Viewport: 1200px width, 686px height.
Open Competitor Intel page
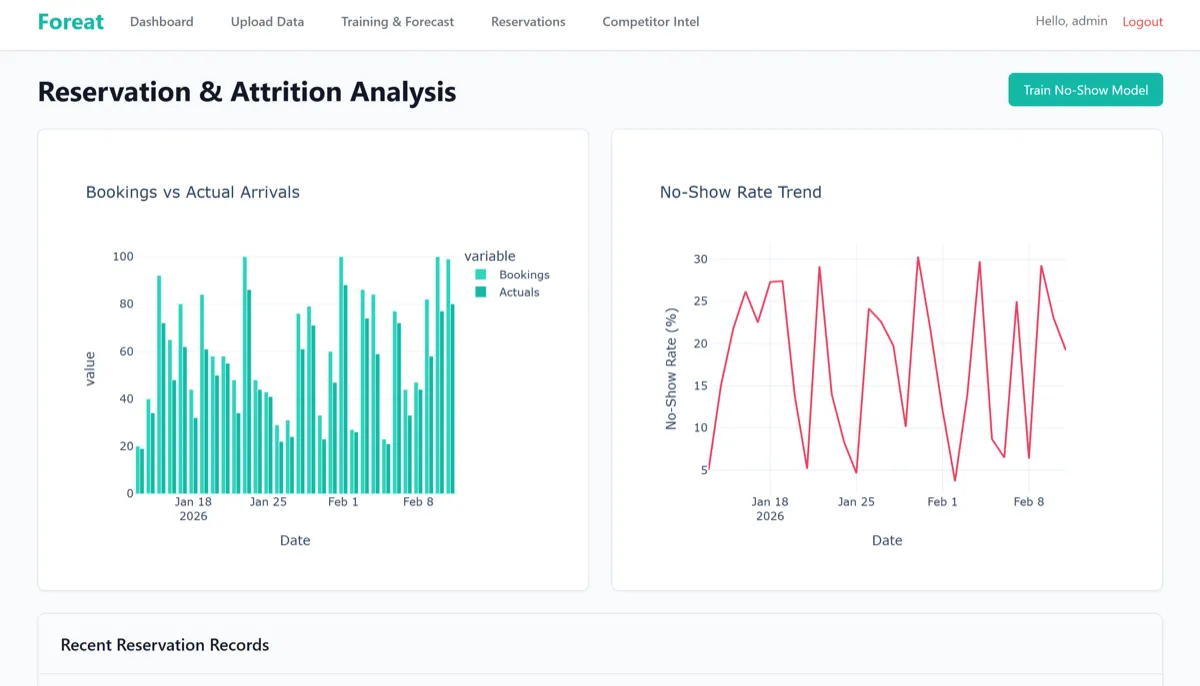coord(650,22)
